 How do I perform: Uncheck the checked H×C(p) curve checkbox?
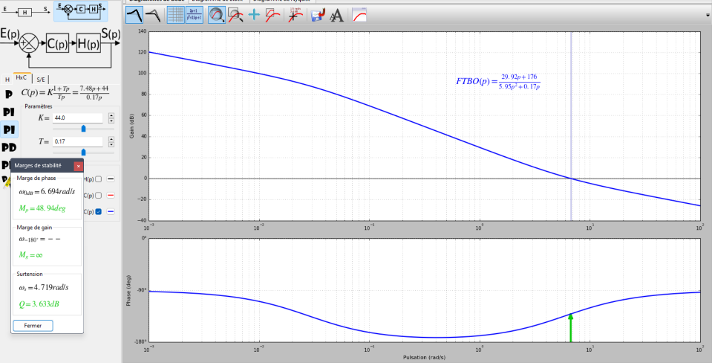[98, 212]
